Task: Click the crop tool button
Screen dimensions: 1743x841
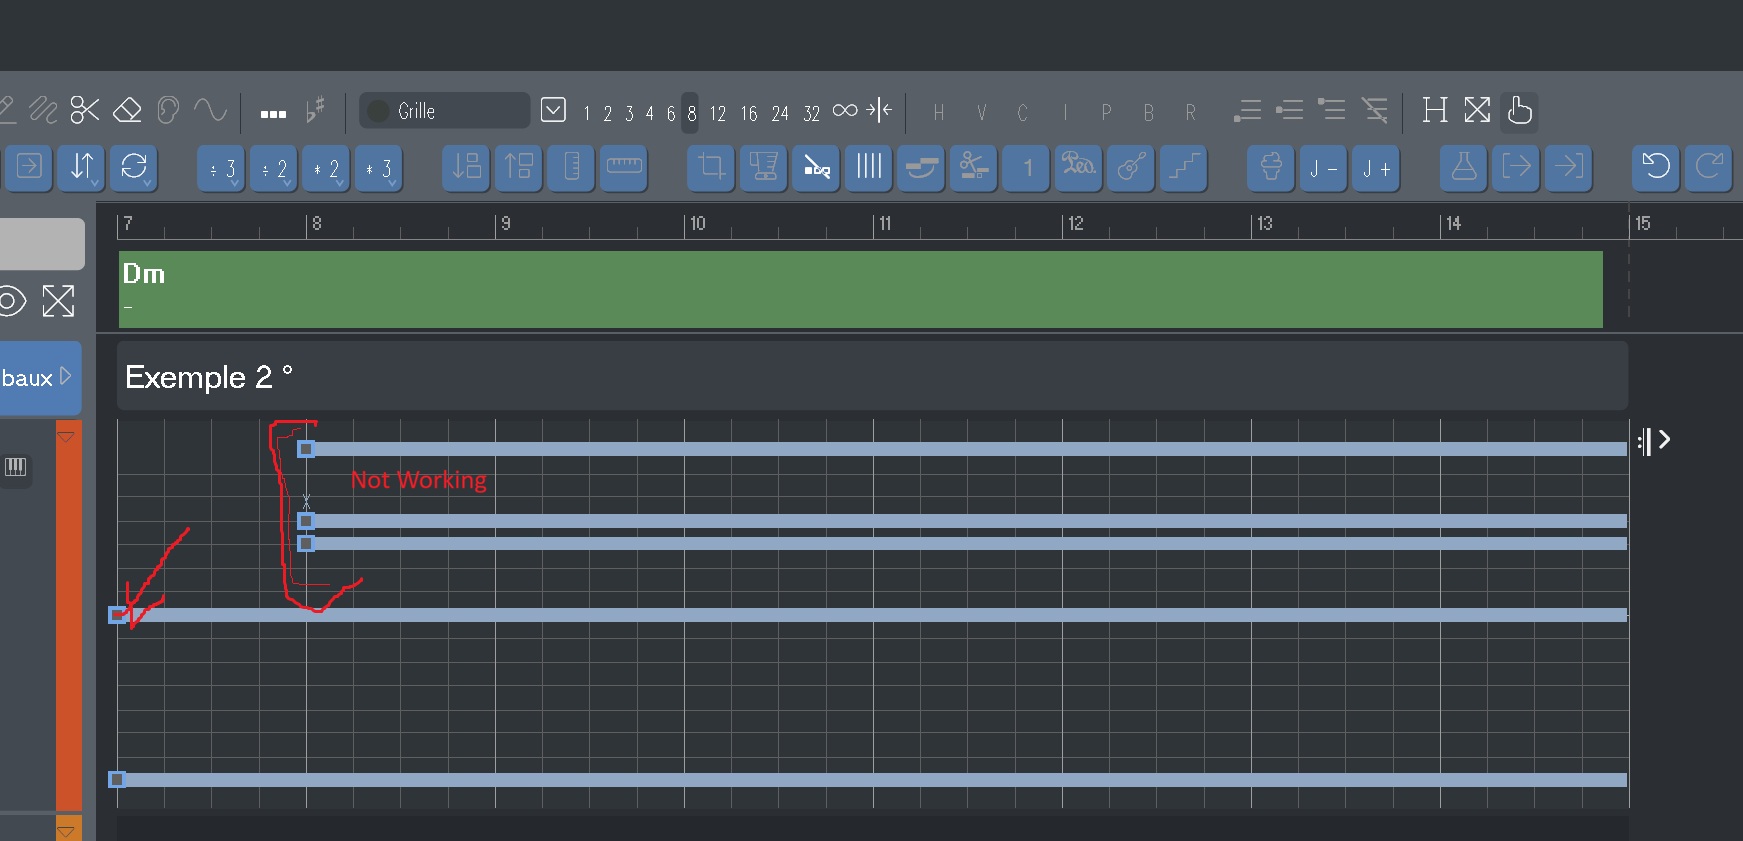Action: click(x=711, y=167)
